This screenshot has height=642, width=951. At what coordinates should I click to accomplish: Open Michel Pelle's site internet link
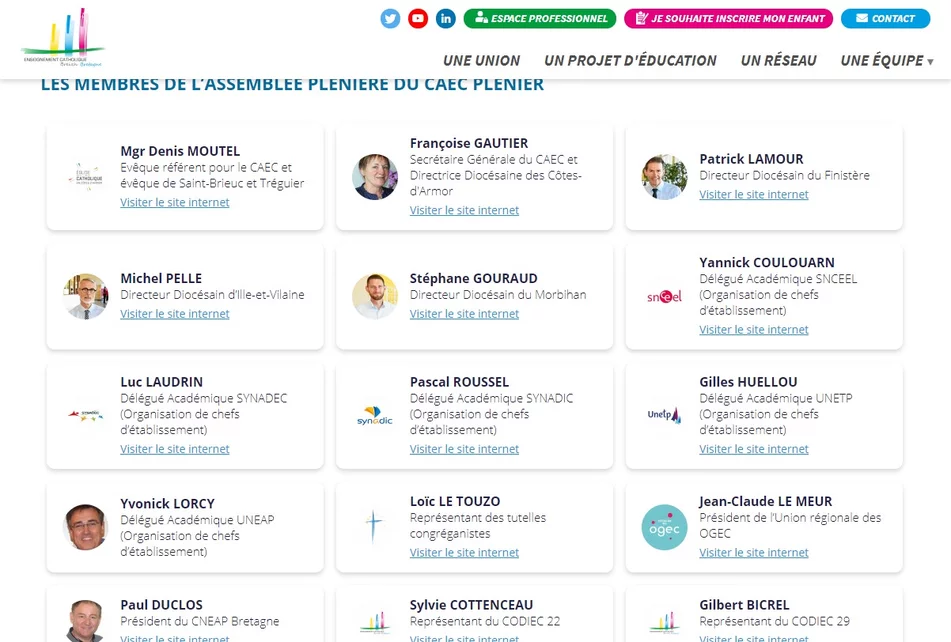click(175, 313)
